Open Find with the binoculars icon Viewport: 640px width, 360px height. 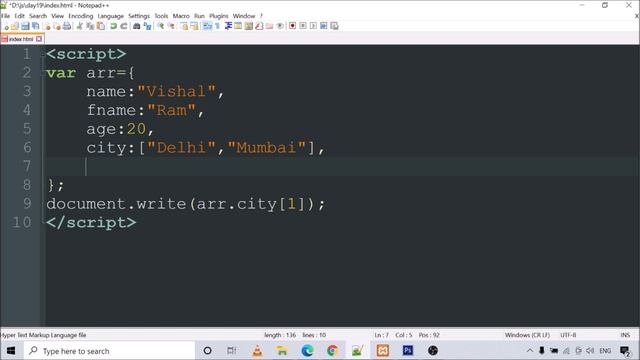137,26
